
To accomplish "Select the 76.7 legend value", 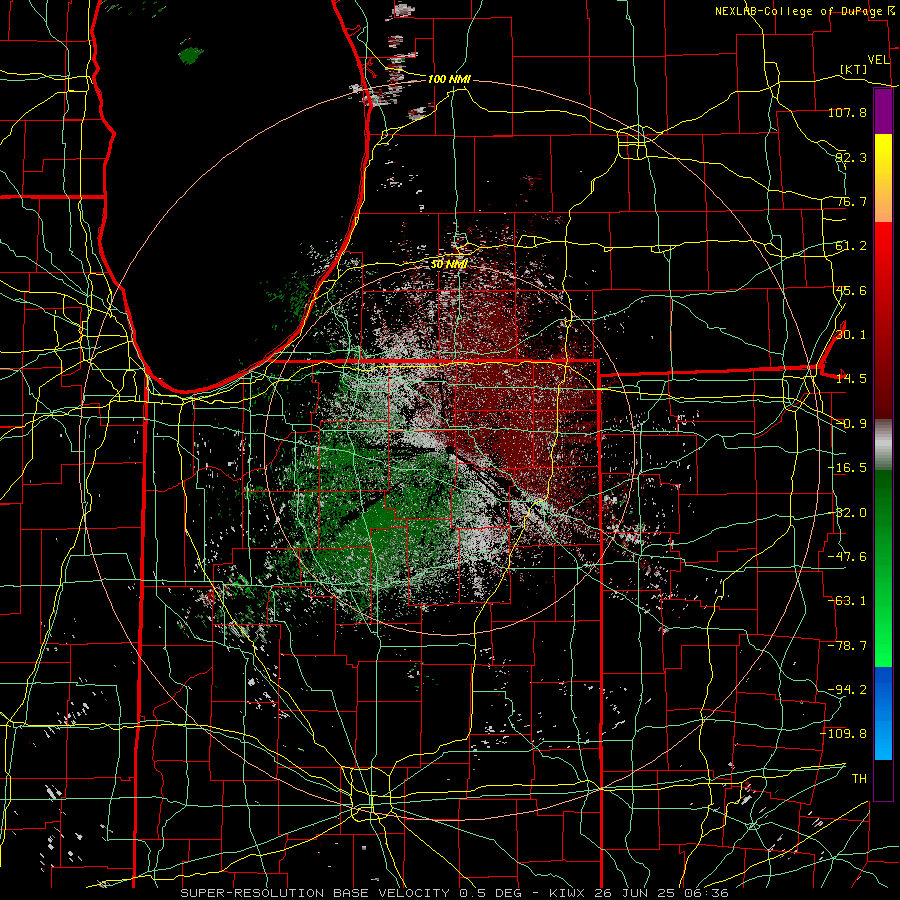I will pyautogui.click(x=851, y=201).
